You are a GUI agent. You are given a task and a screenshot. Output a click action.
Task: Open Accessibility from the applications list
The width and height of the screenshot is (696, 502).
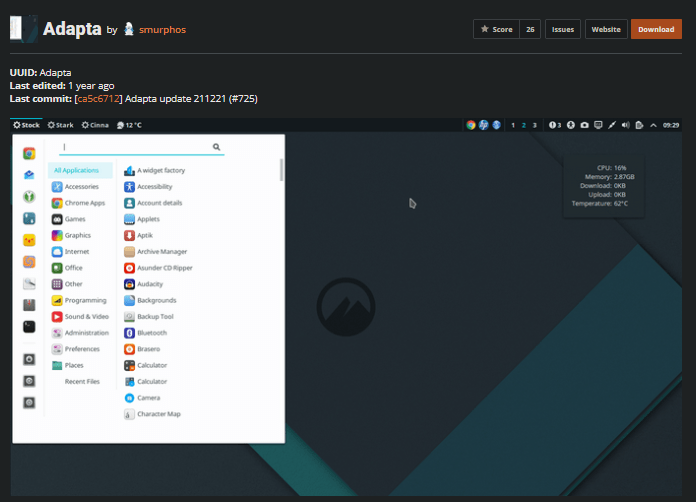tap(148, 187)
